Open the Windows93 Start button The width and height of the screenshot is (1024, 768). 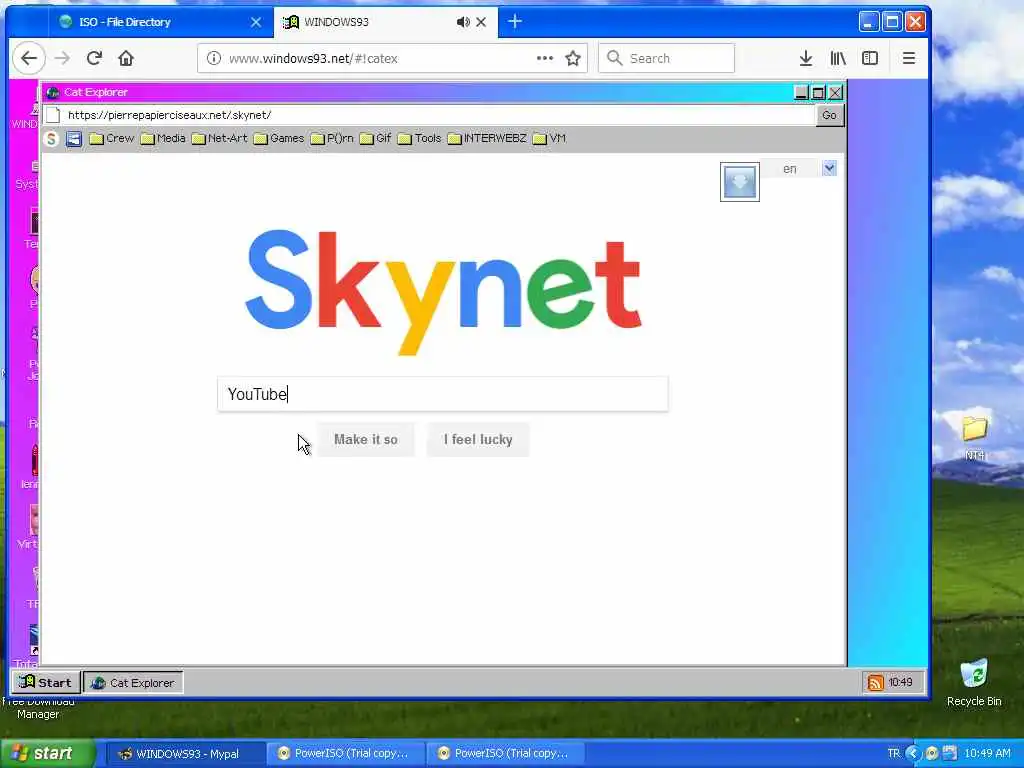[46, 682]
